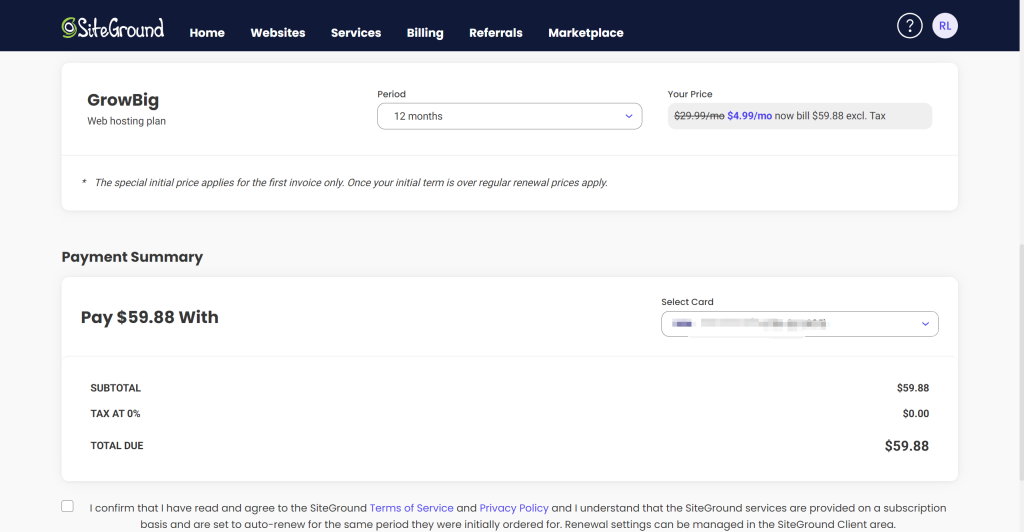Check the terms agreement checkbox
This screenshot has height=532, width=1024.
(67, 506)
